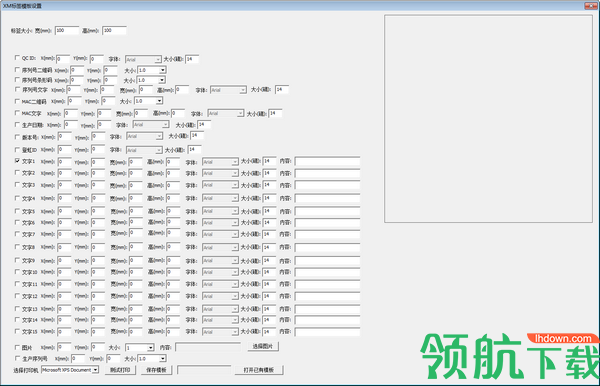Enable the 序列号文字 checkbox

coord(17,89)
